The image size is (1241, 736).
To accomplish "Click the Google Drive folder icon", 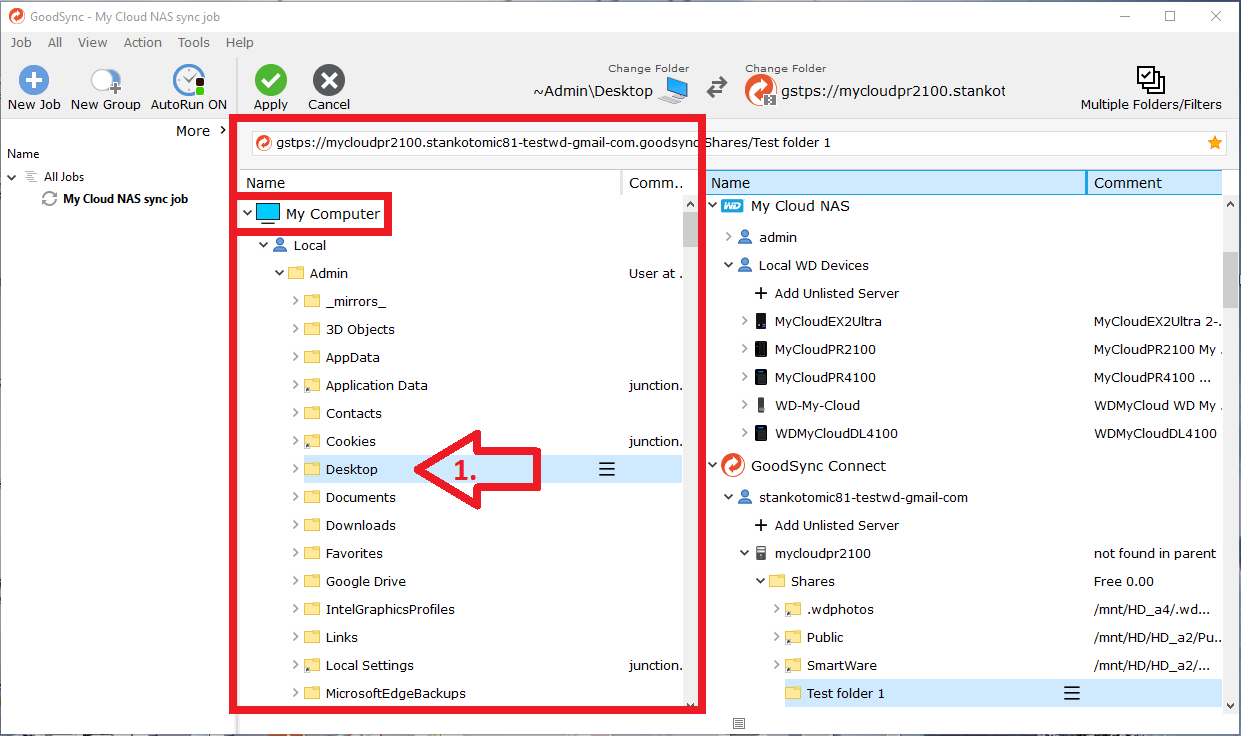I will 311,581.
